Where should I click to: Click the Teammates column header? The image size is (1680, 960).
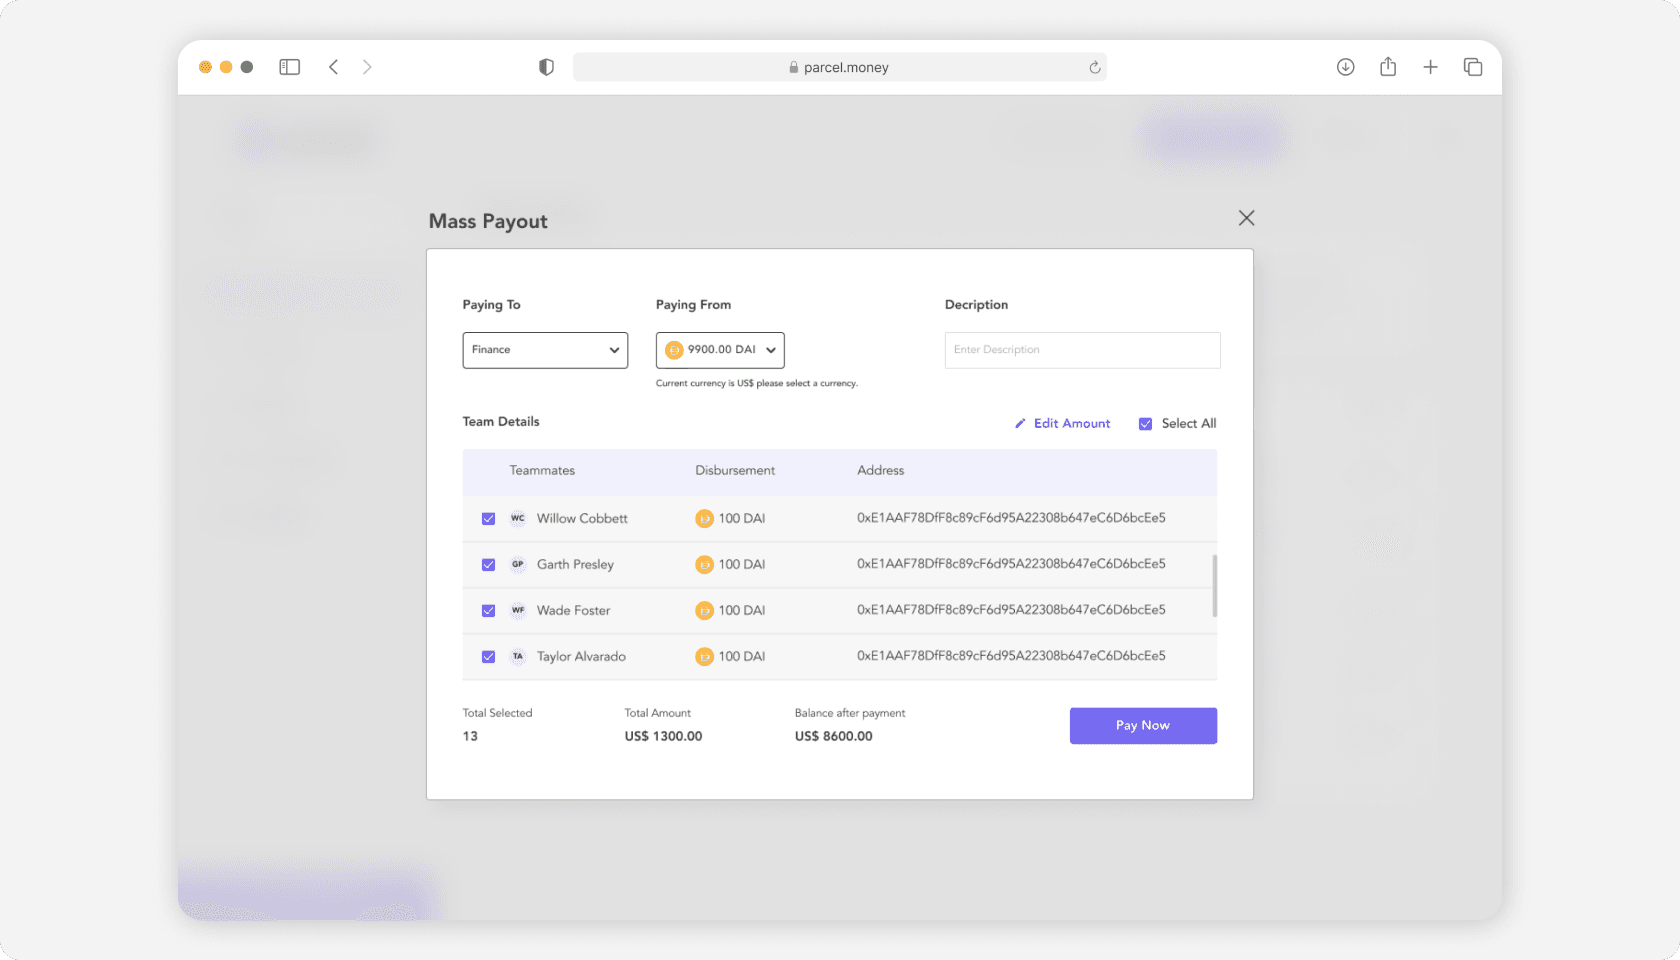(542, 471)
